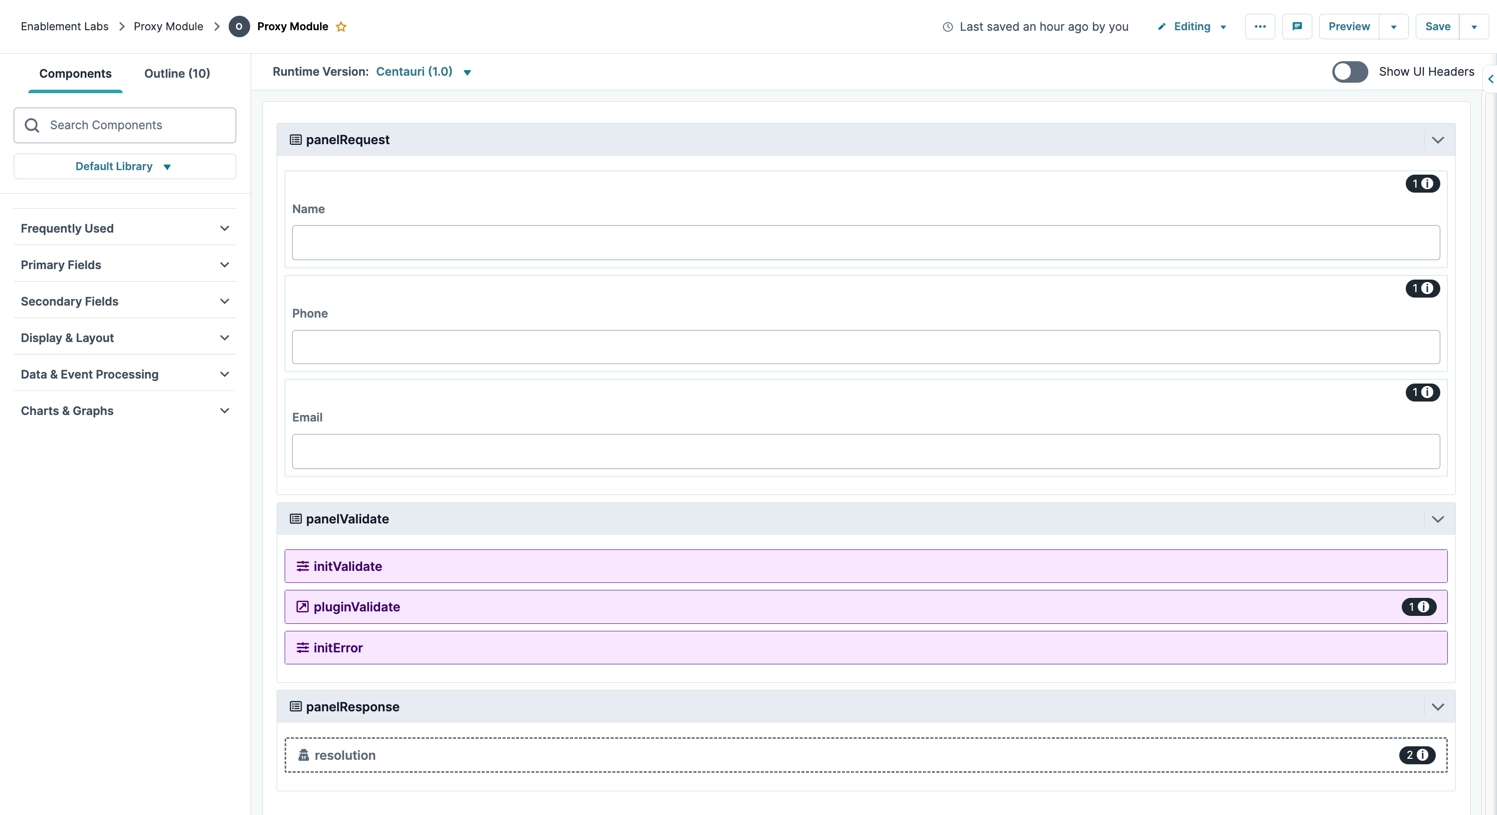Enable Show UI Headers

coord(1349,71)
